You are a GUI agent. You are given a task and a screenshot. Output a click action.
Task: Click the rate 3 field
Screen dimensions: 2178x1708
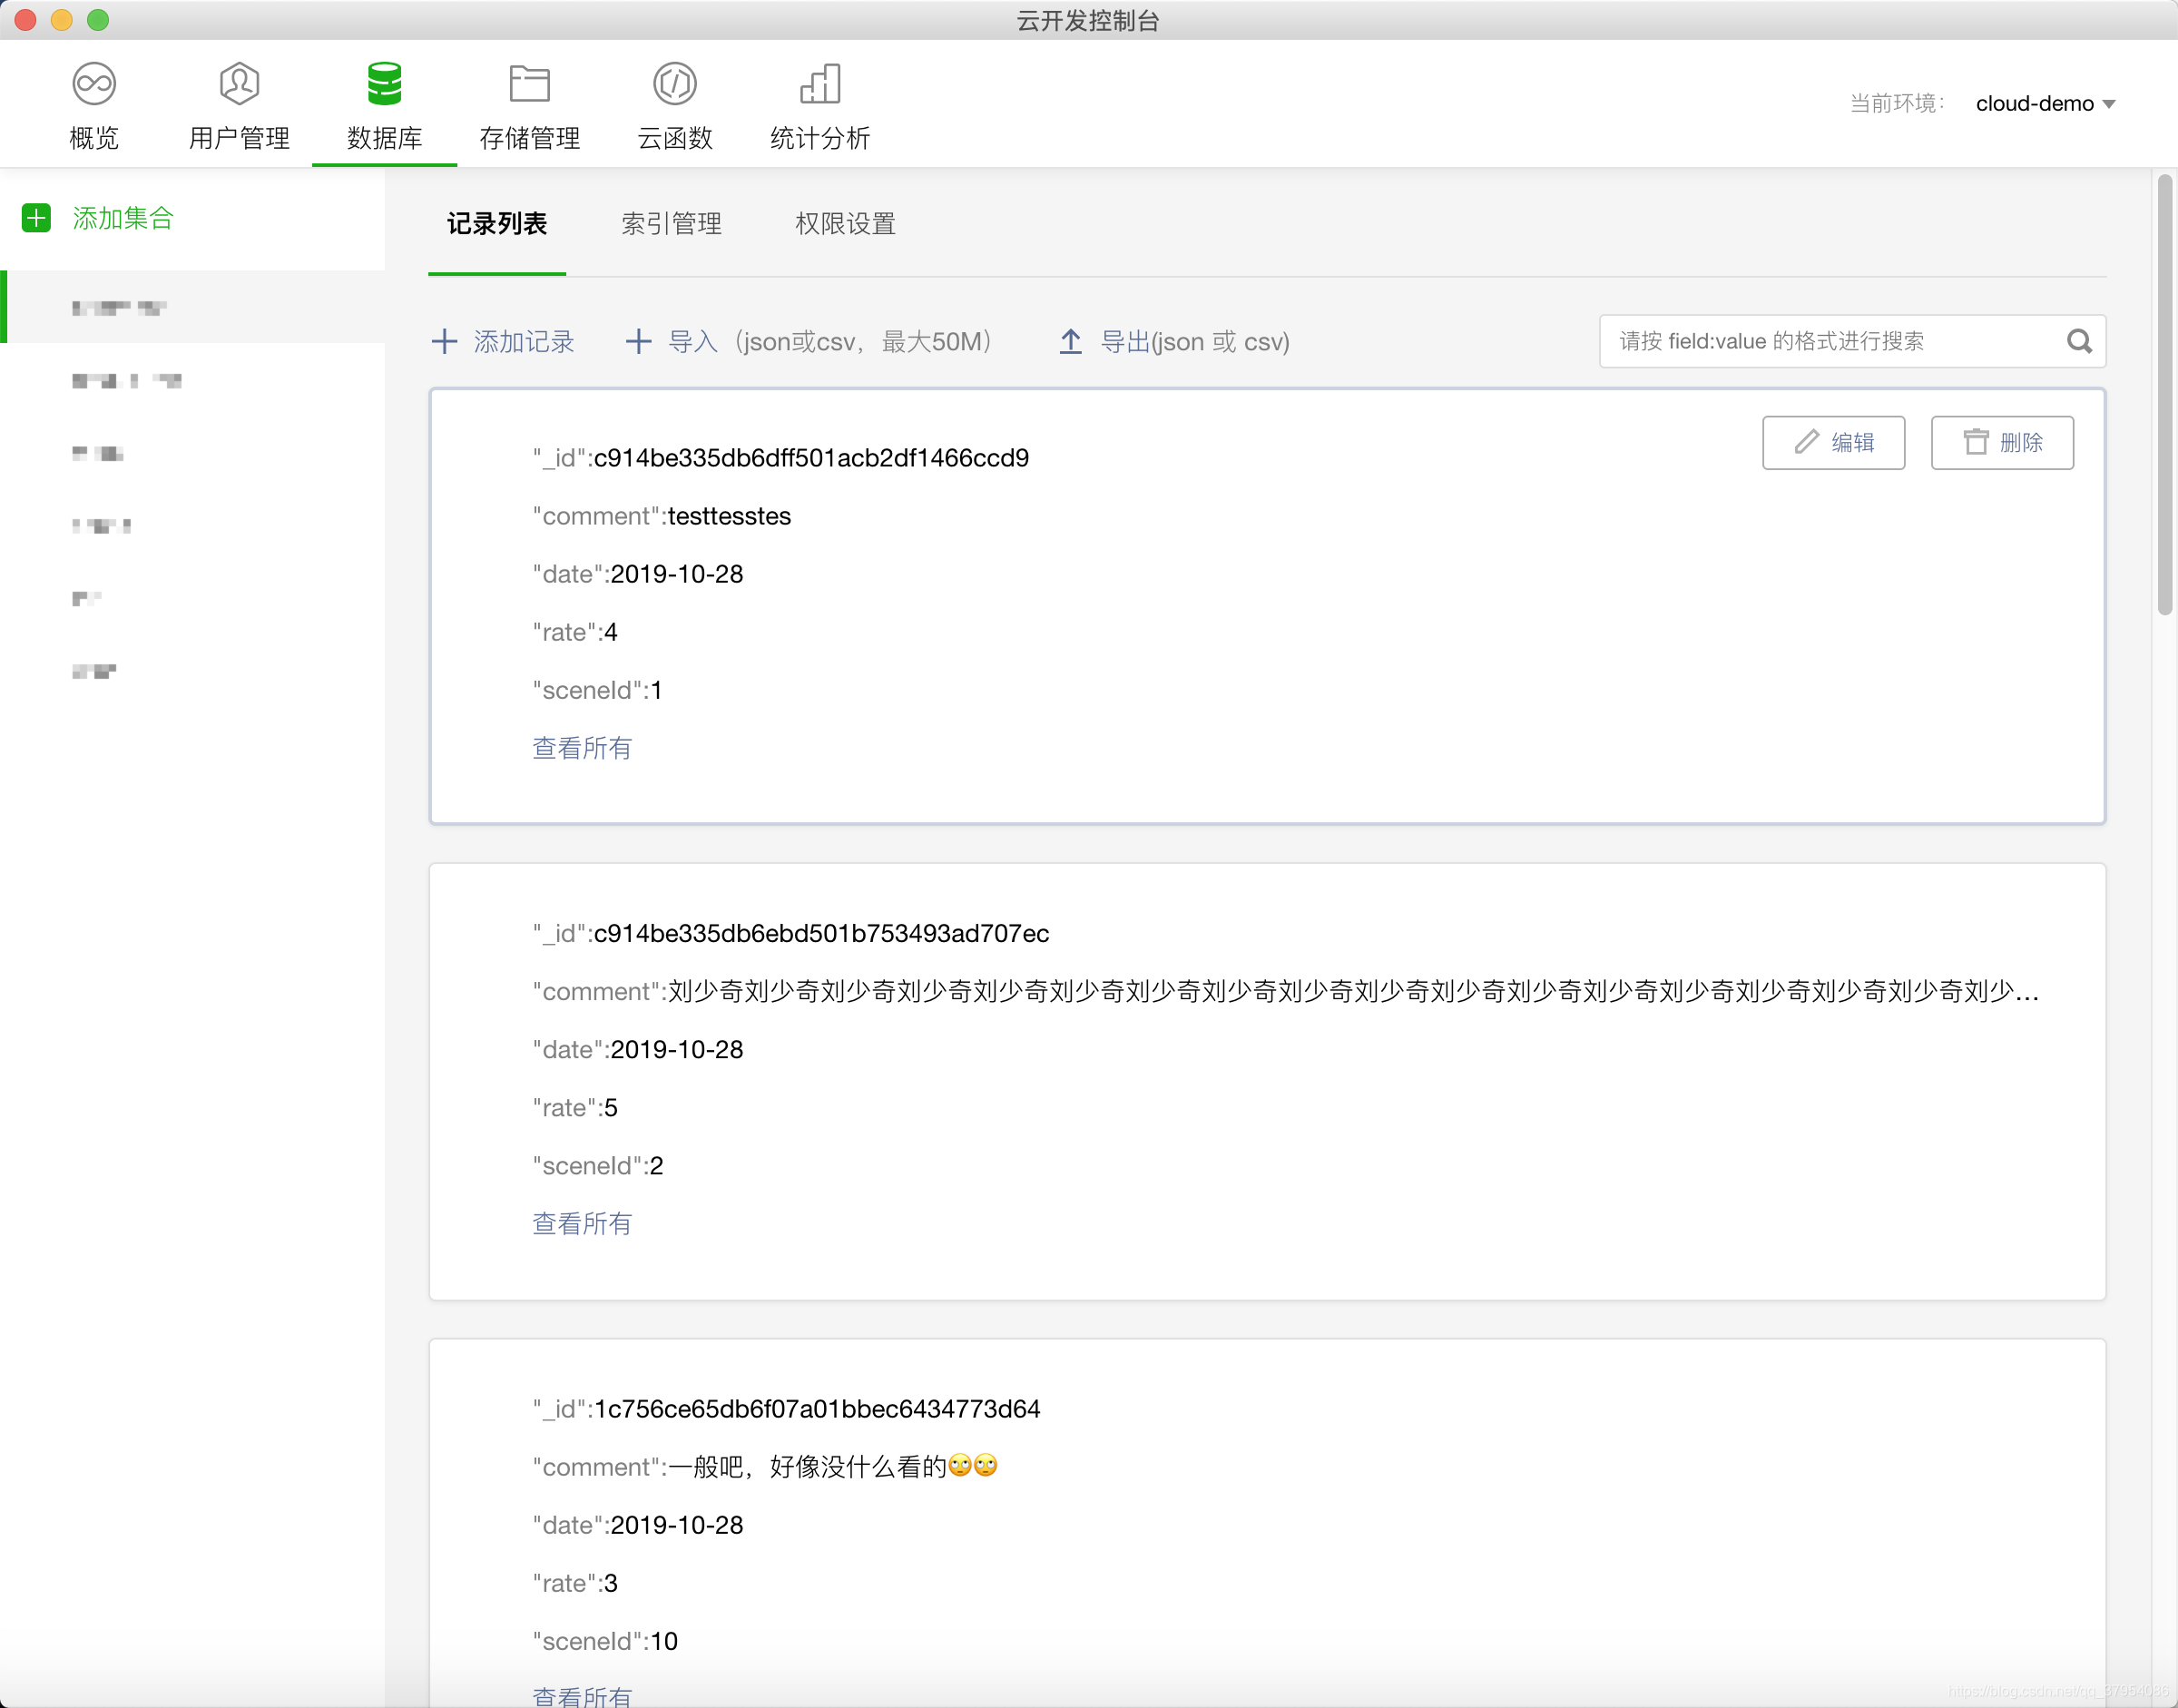click(575, 1583)
